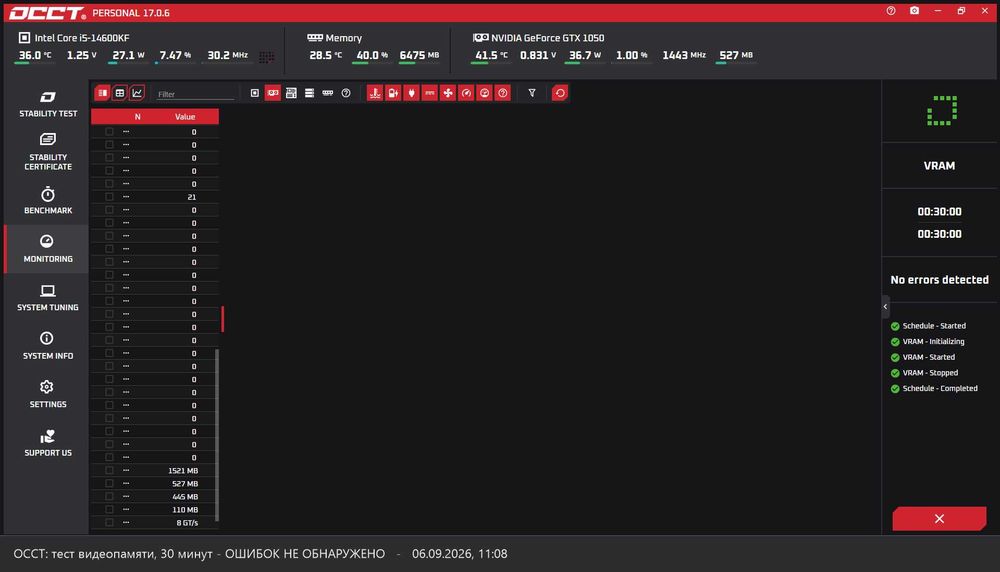Toggle the usage gauge sensor type filter

(466, 93)
